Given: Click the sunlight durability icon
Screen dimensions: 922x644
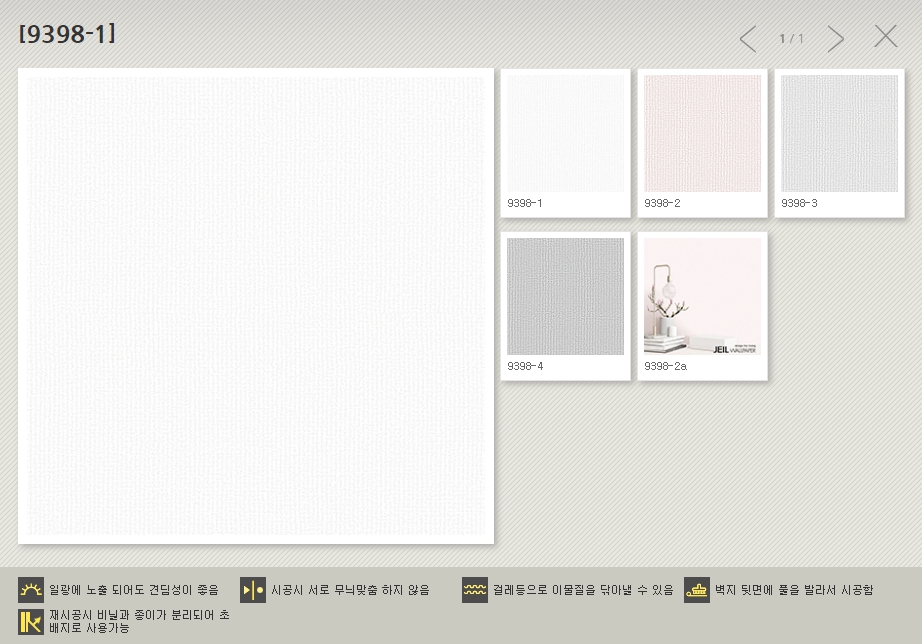Looking at the screenshot, I should [x=31, y=590].
